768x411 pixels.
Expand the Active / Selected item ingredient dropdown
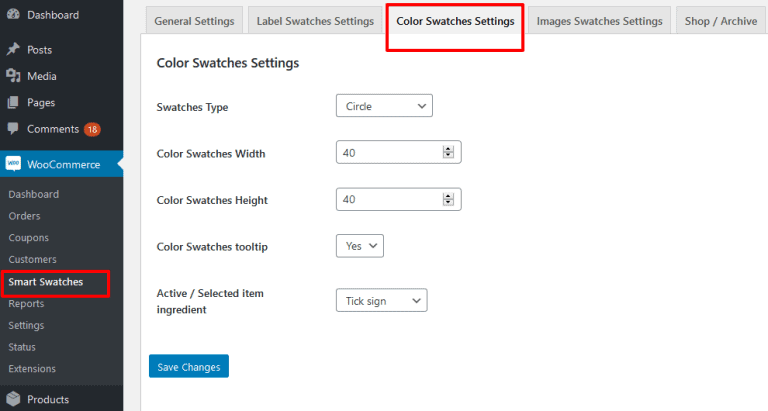(382, 300)
